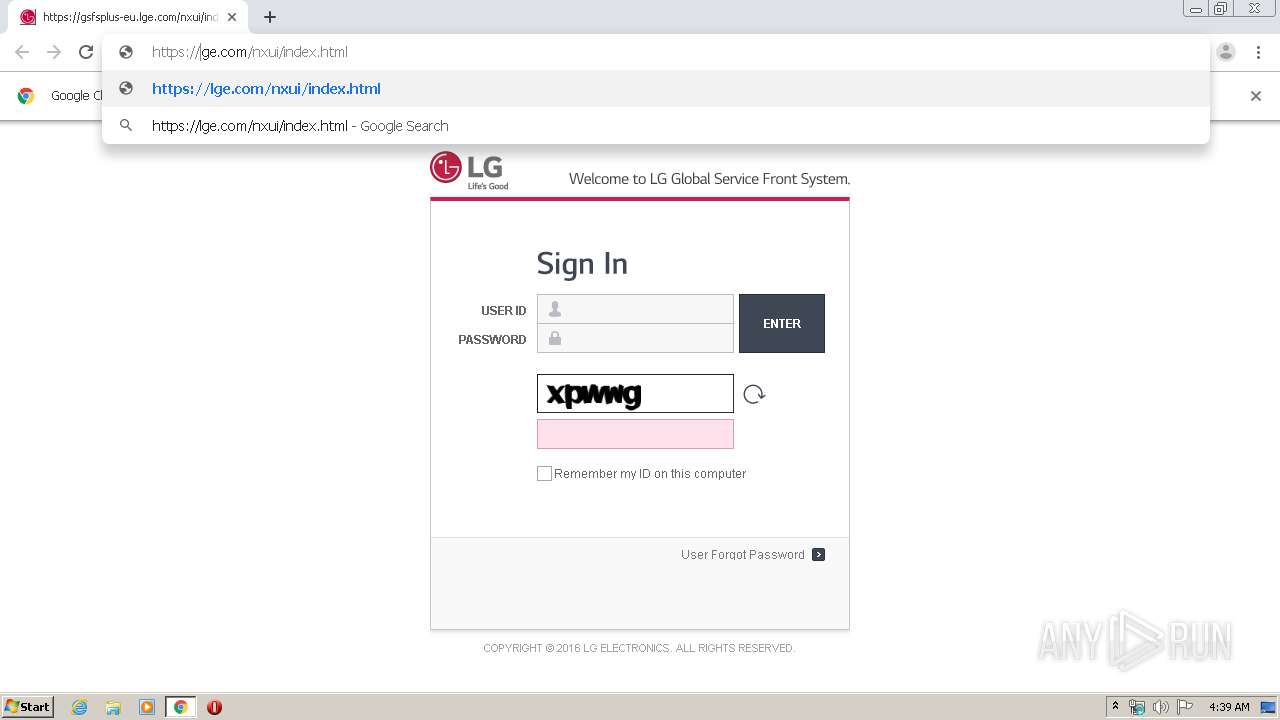
Task: Open the red Opera taskbar icon
Action: (214, 707)
